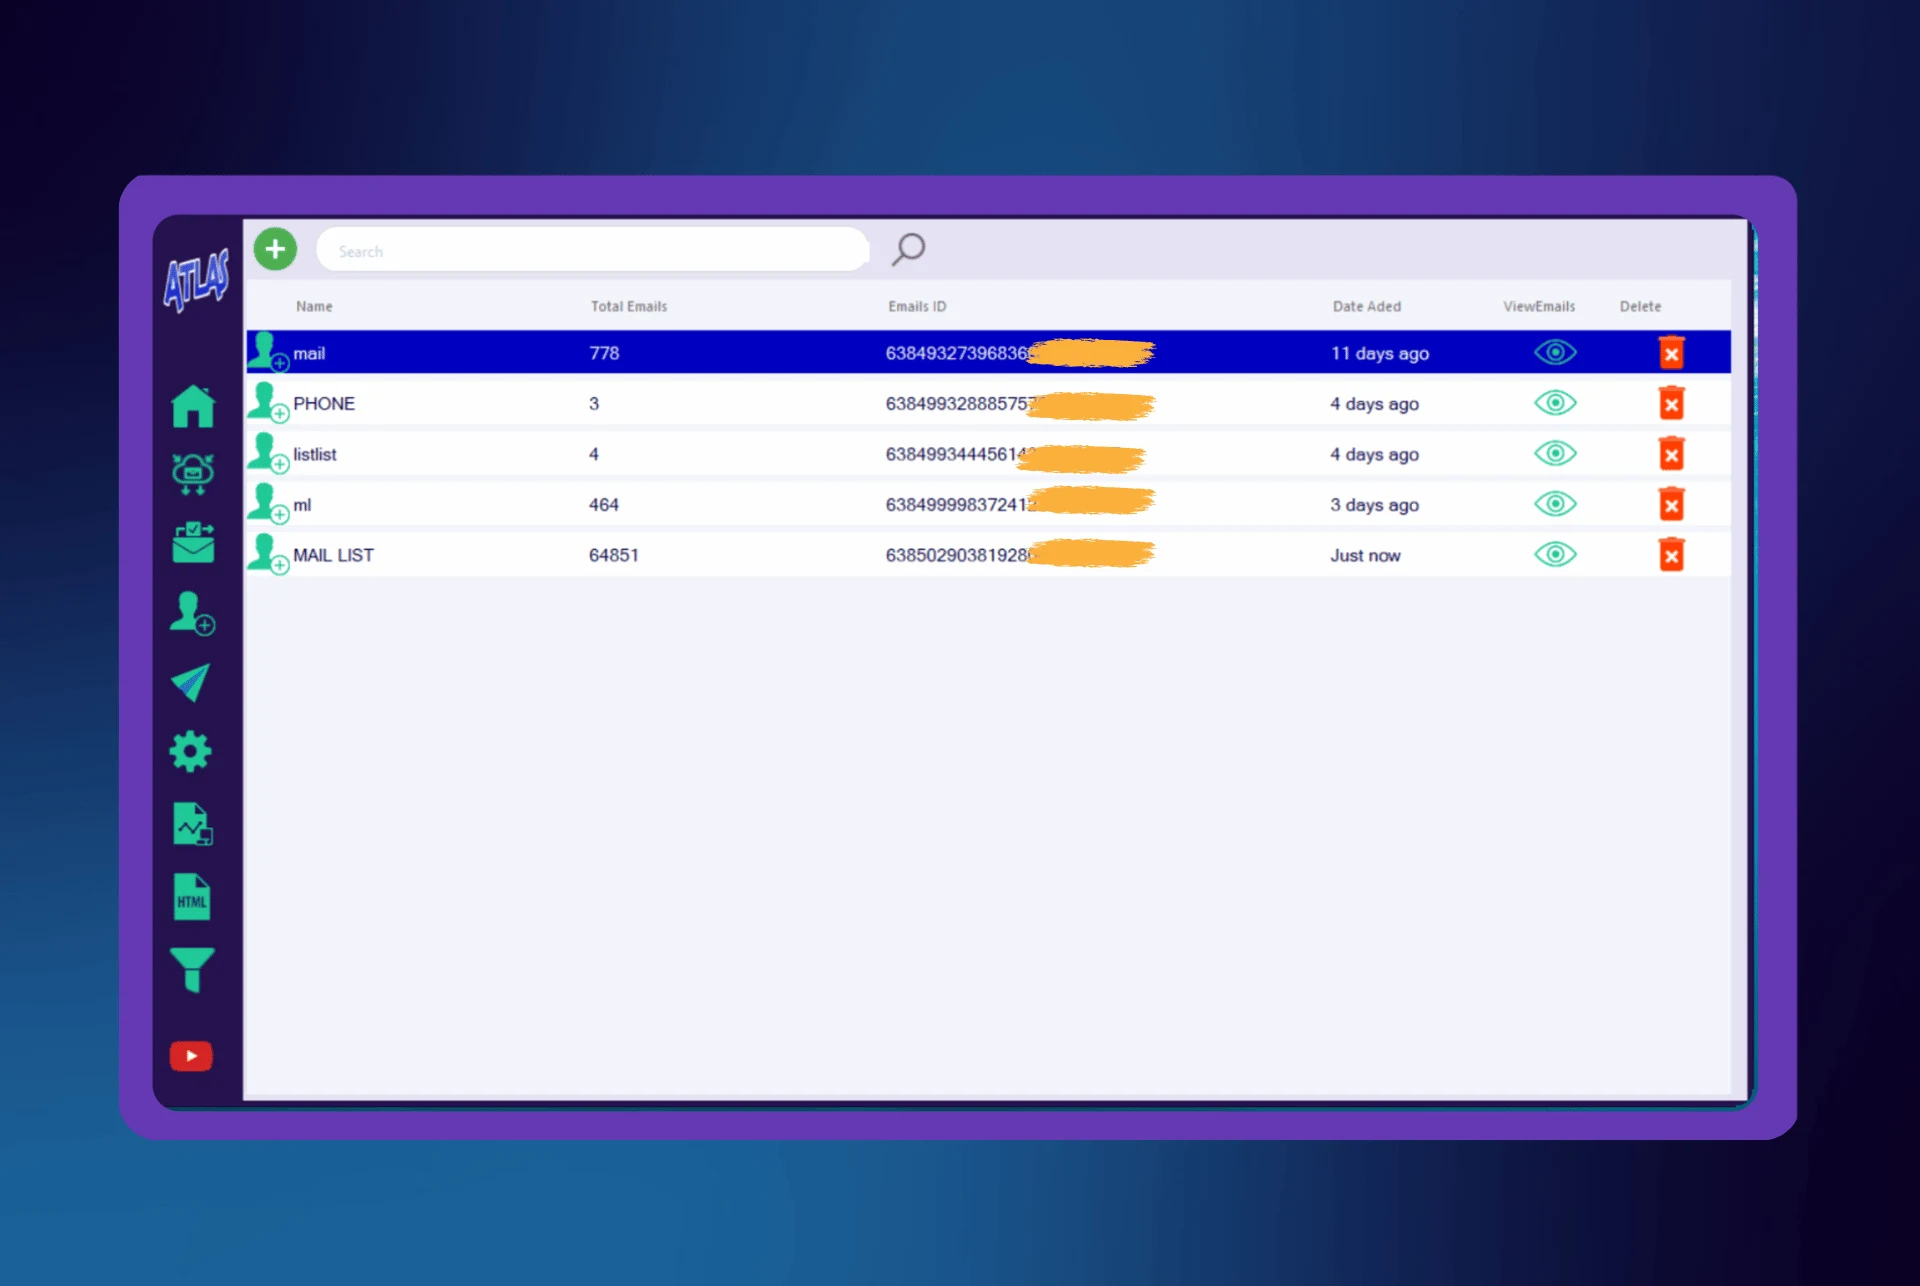Select the MAIL LIST row name
This screenshot has width=1920, height=1286.
(x=333, y=556)
